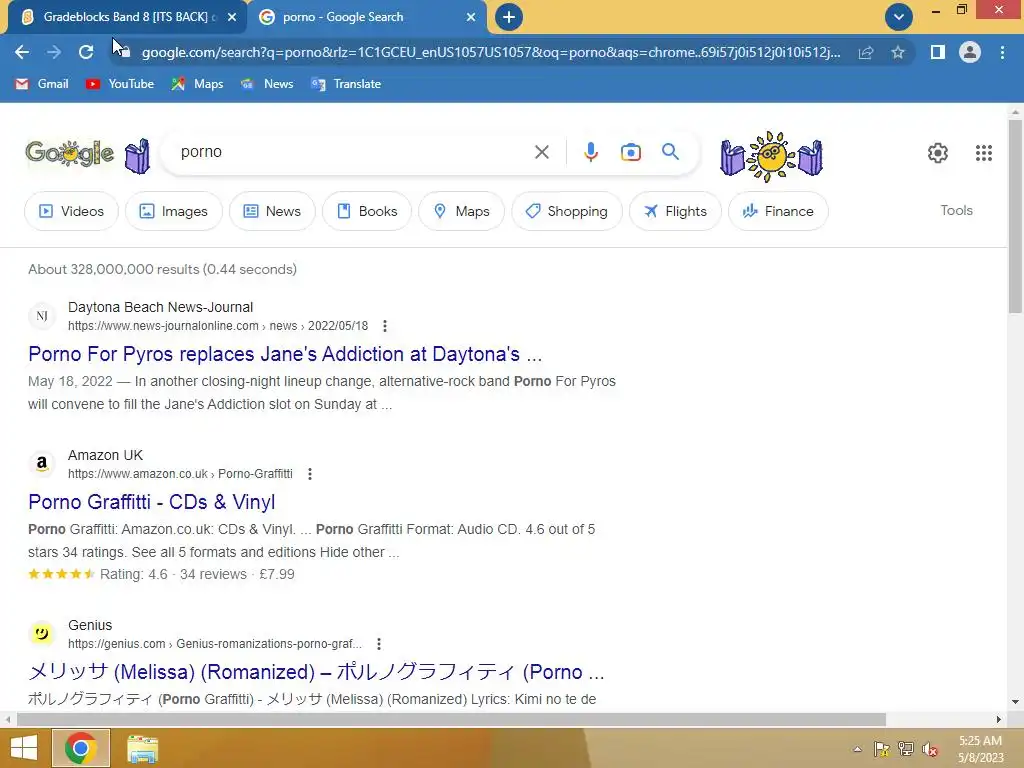1024x768 pixels.
Task: Click the horizontal scrollbar thumb
Action: pyautogui.click(x=451, y=720)
